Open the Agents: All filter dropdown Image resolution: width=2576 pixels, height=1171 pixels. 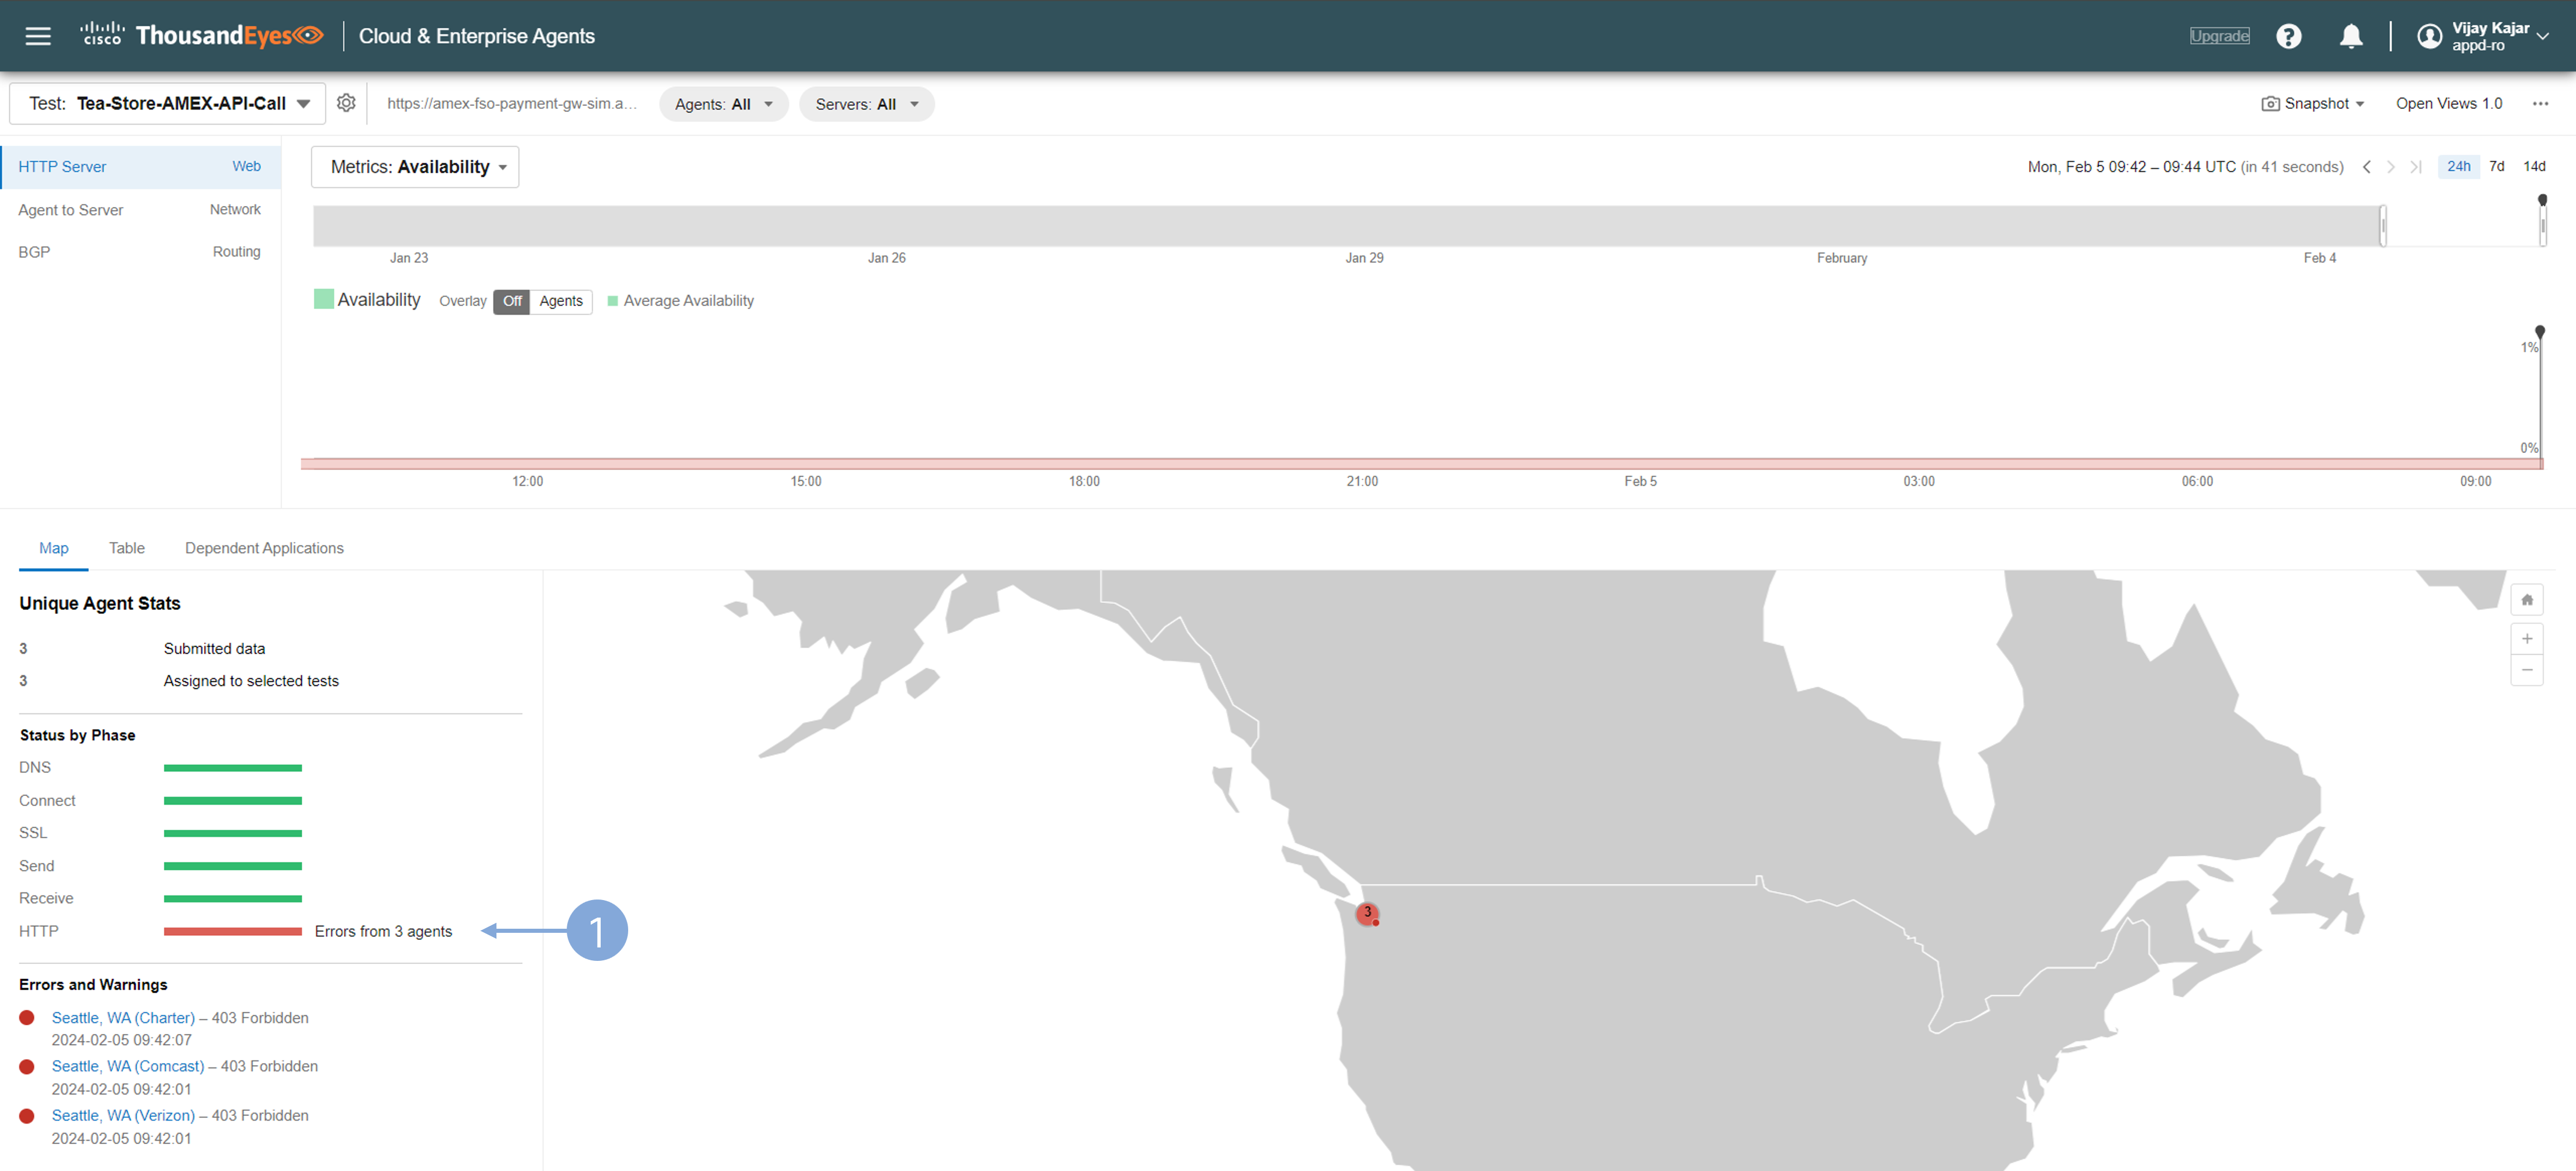723,104
